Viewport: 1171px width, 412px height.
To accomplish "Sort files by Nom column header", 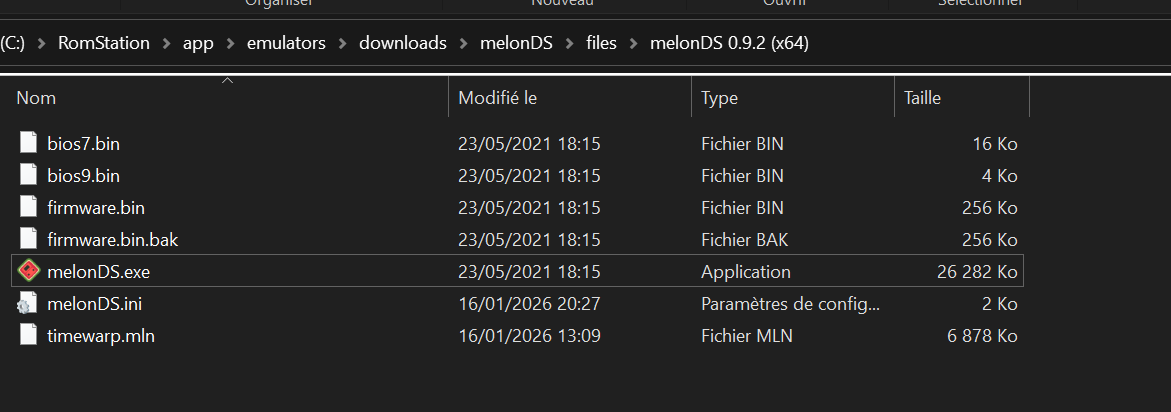I will click(36, 98).
